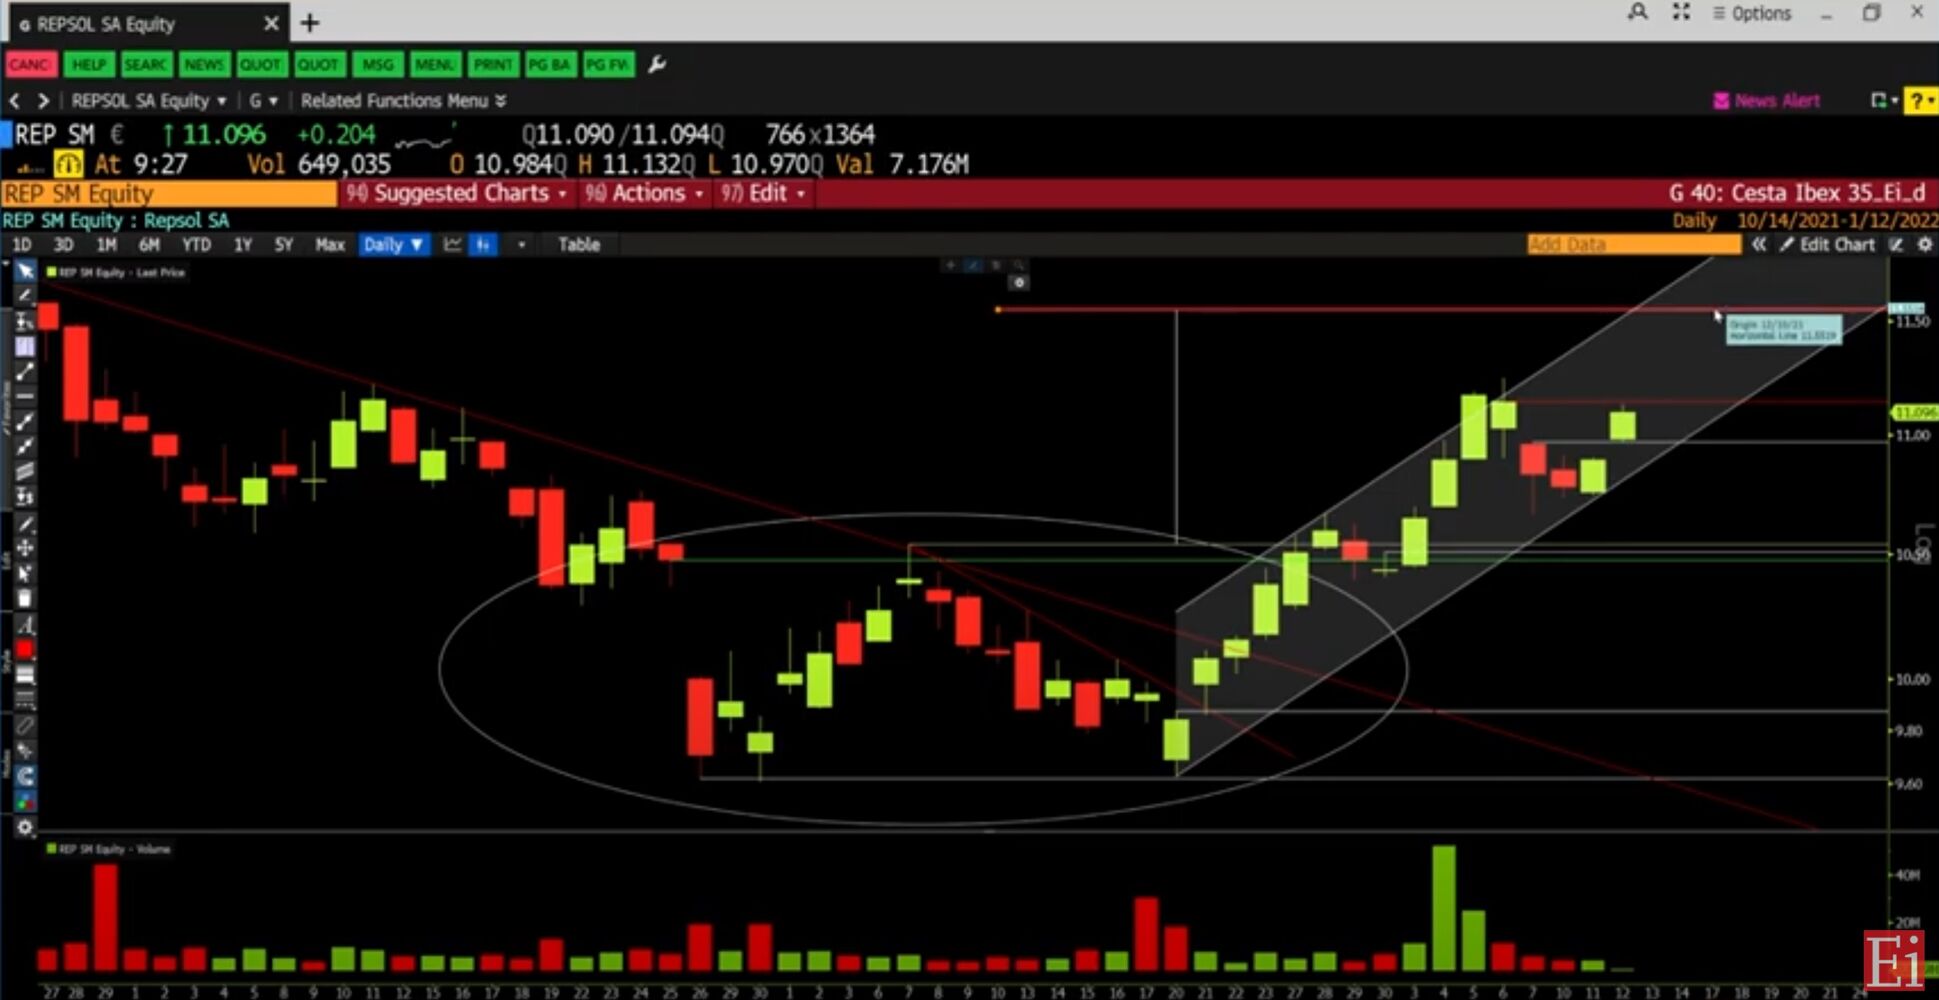
Task: Click the red CANC button
Action: point(30,65)
